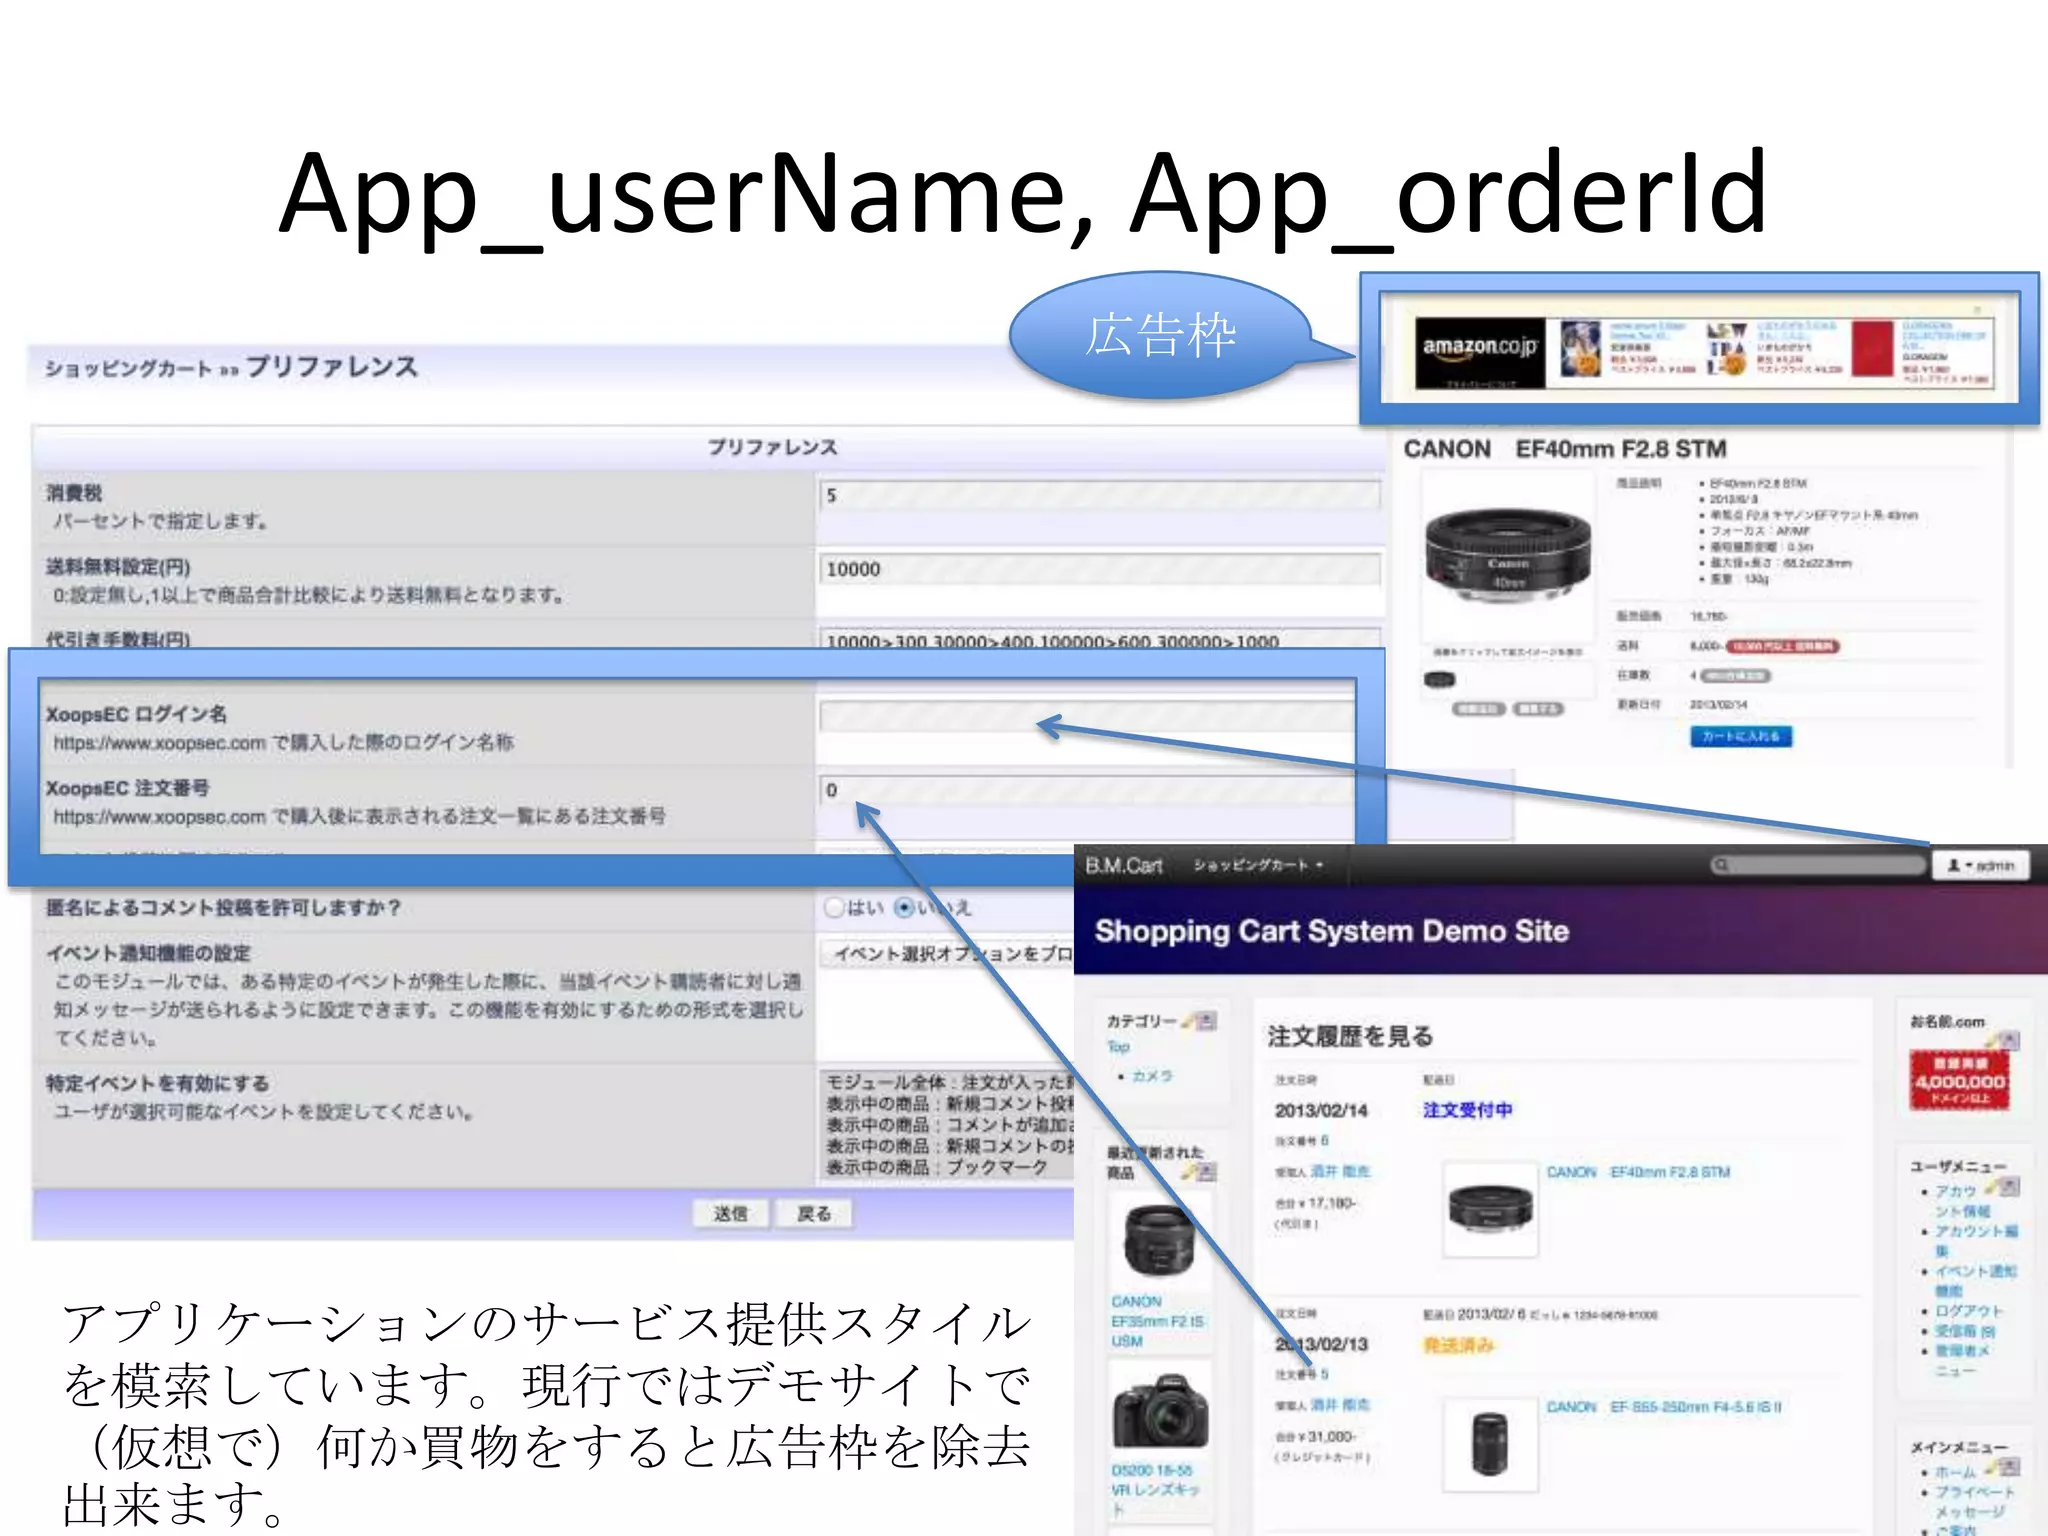The width and height of the screenshot is (2048, 1536).
Task: Click the 2013/02/14 order date
Action: click(x=1320, y=1111)
